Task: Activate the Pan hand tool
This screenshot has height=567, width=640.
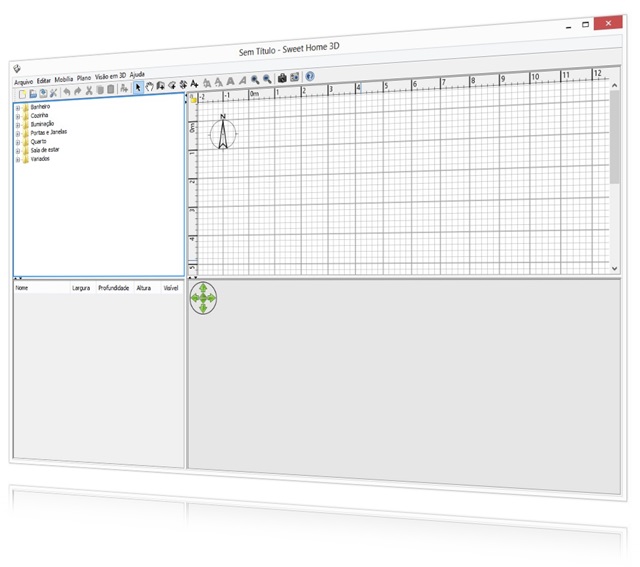Action: [x=149, y=87]
